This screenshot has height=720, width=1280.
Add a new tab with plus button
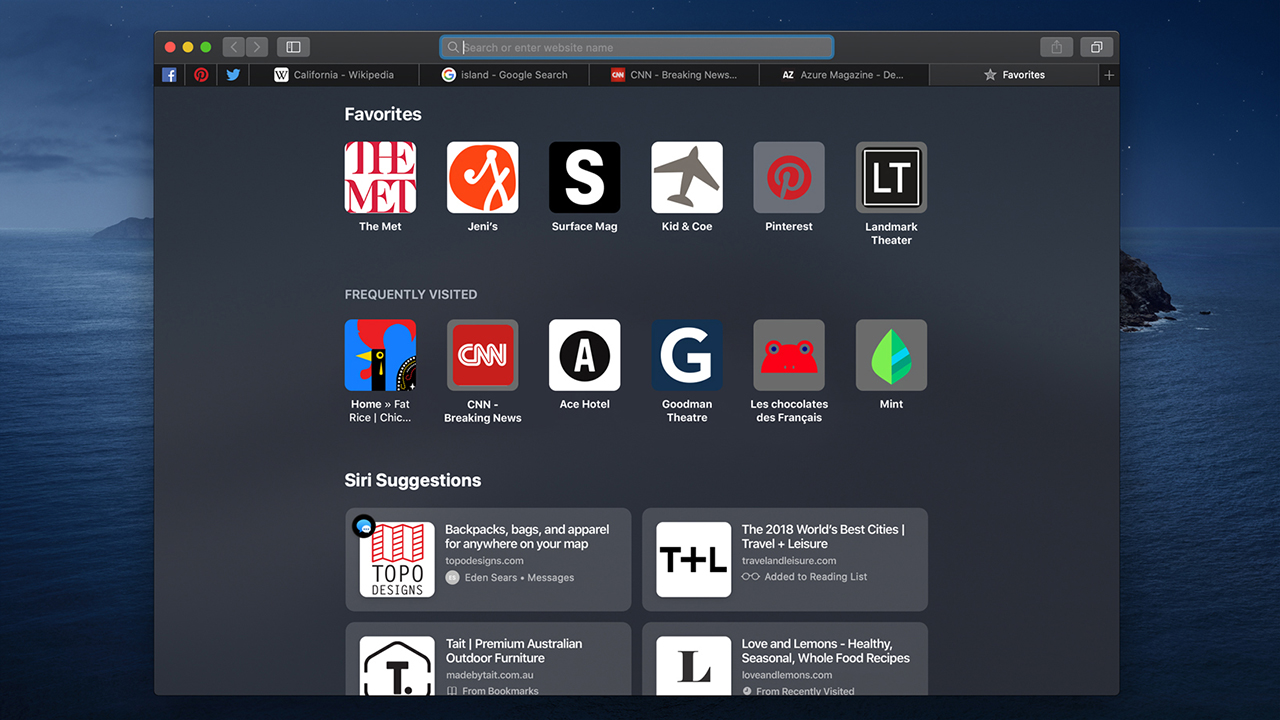pyautogui.click(x=1108, y=75)
